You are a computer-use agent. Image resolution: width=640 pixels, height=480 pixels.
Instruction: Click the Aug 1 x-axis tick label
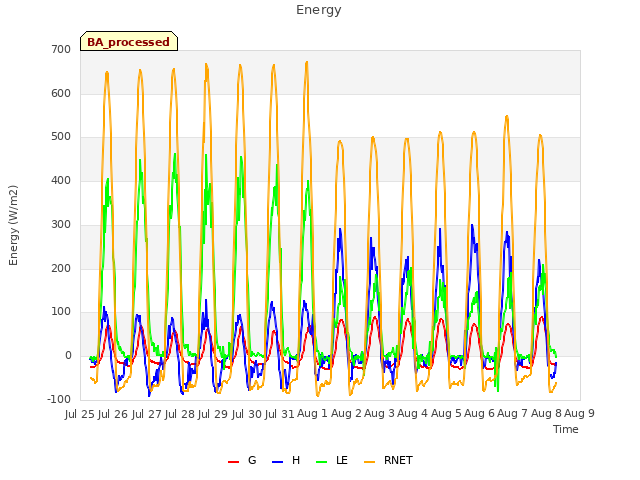click(312, 413)
